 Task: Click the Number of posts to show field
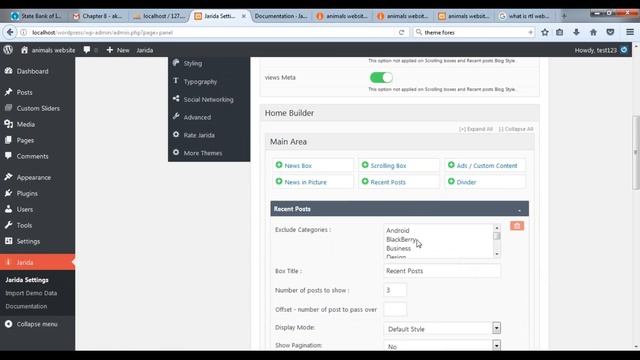[395, 290]
